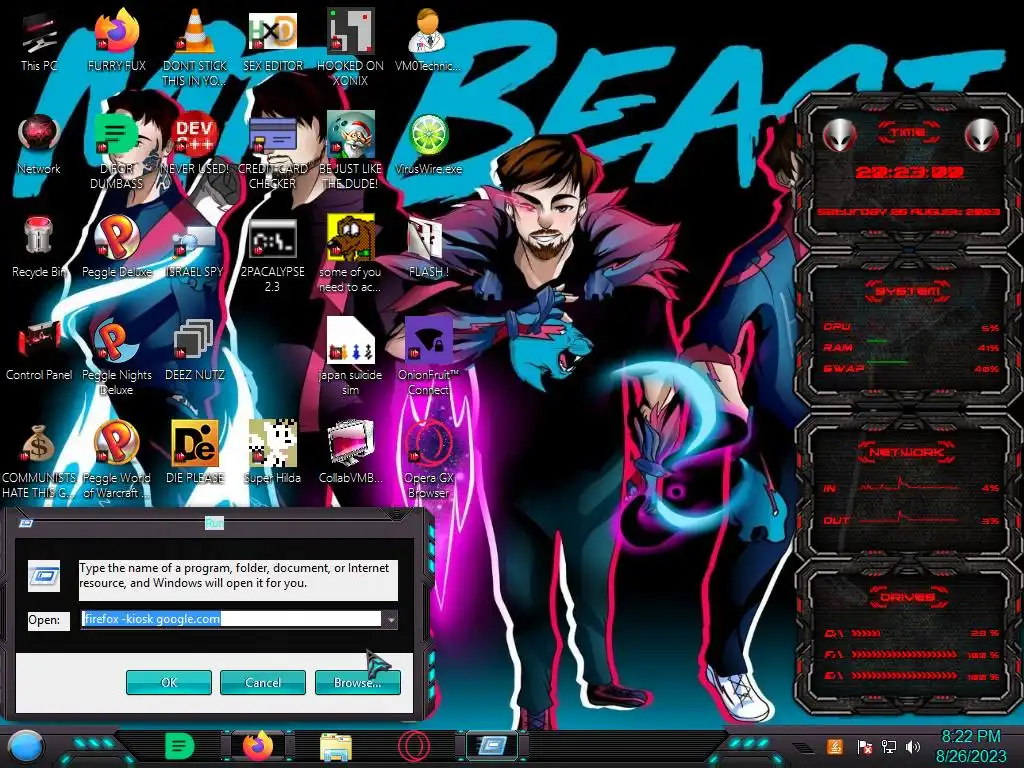Launch Opera GX Browser desktop shortcut
Image resolution: width=1024 pixels, height=768 pixels.
point(428,458)
